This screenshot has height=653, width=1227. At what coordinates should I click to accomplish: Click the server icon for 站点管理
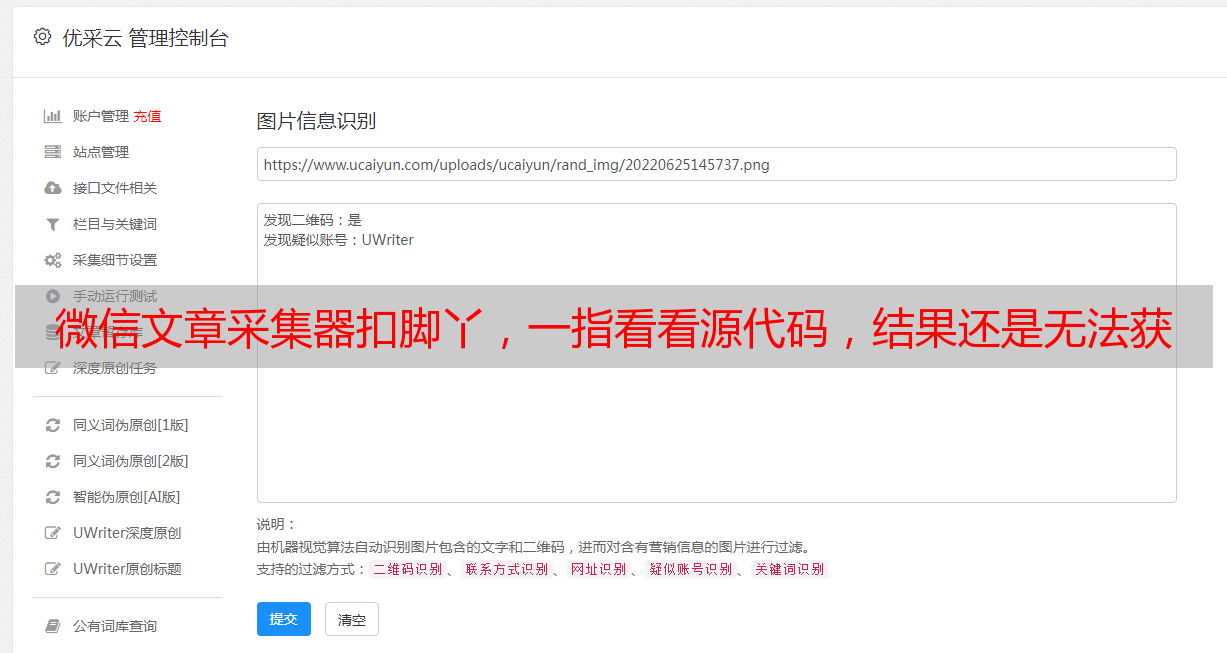pyautogui.click(x=53, y=152)
